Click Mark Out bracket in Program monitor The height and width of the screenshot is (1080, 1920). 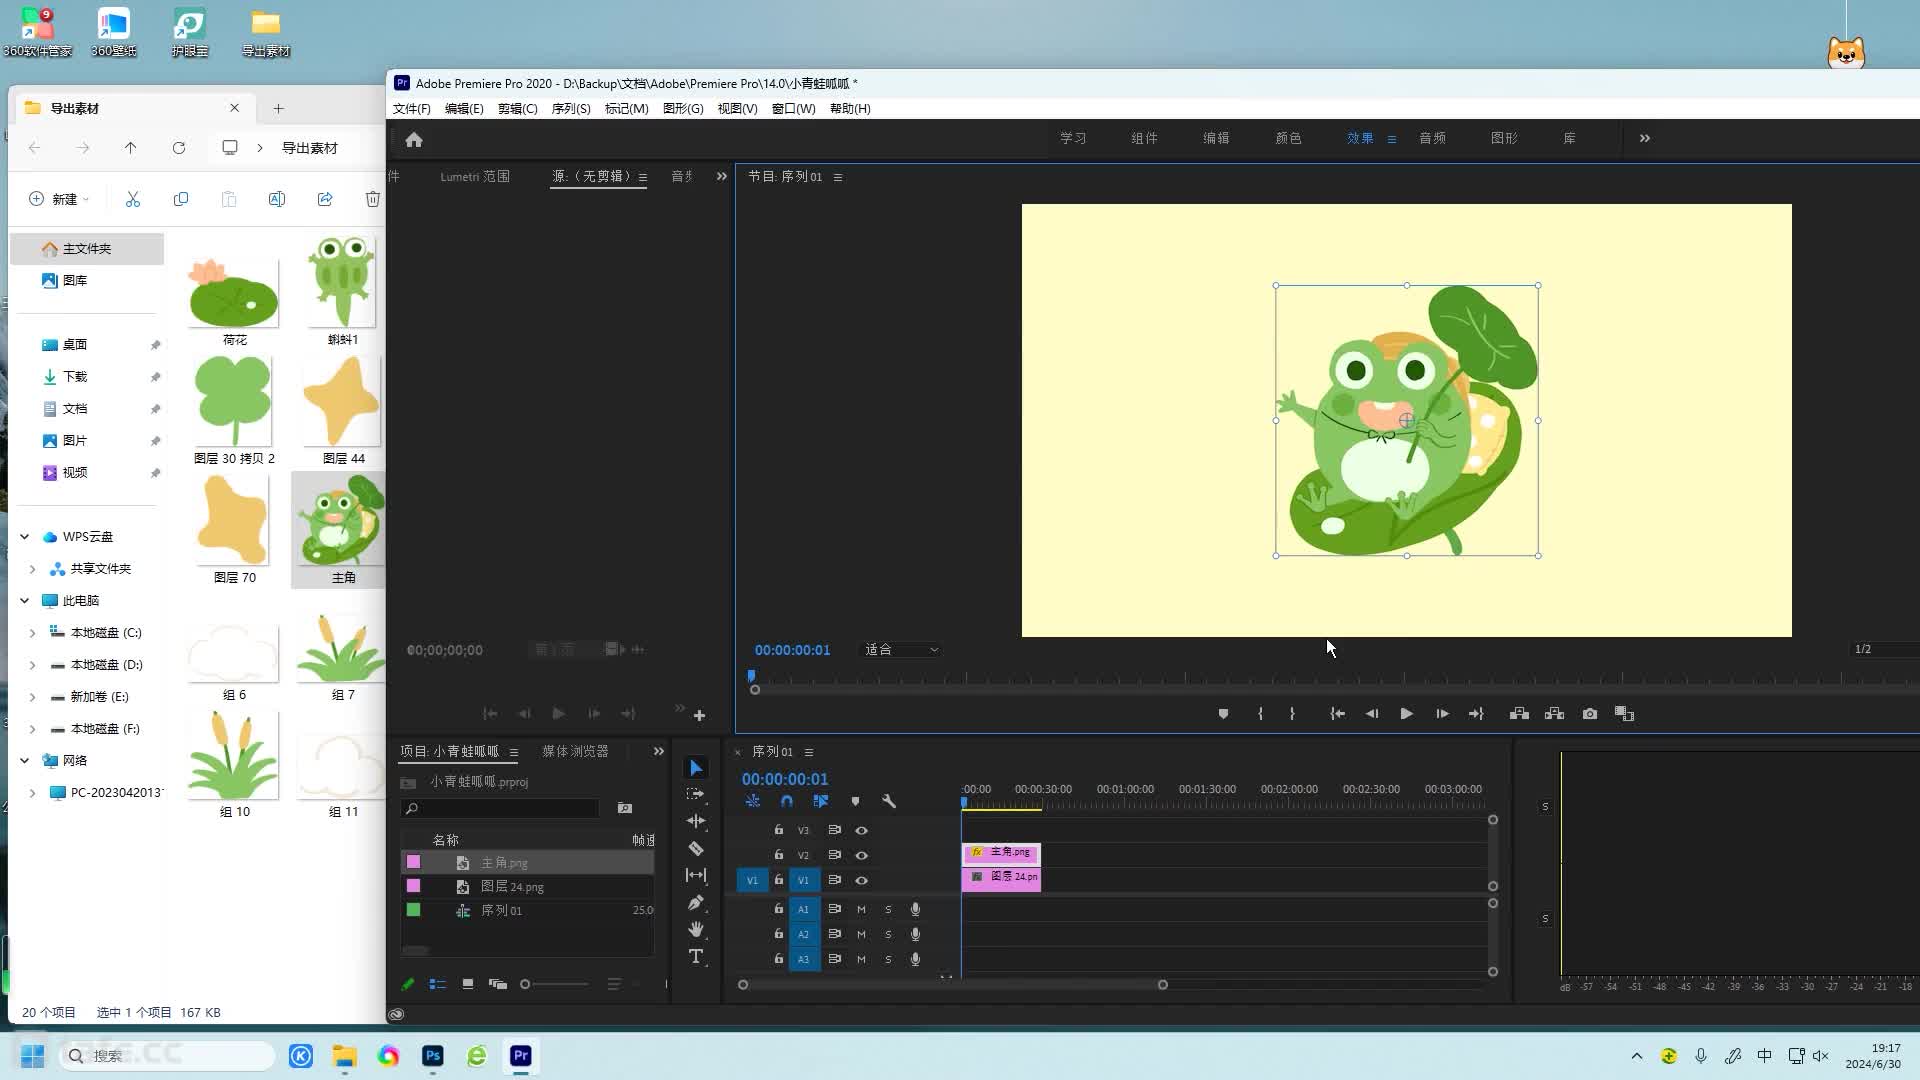(x=1292, y=714)
